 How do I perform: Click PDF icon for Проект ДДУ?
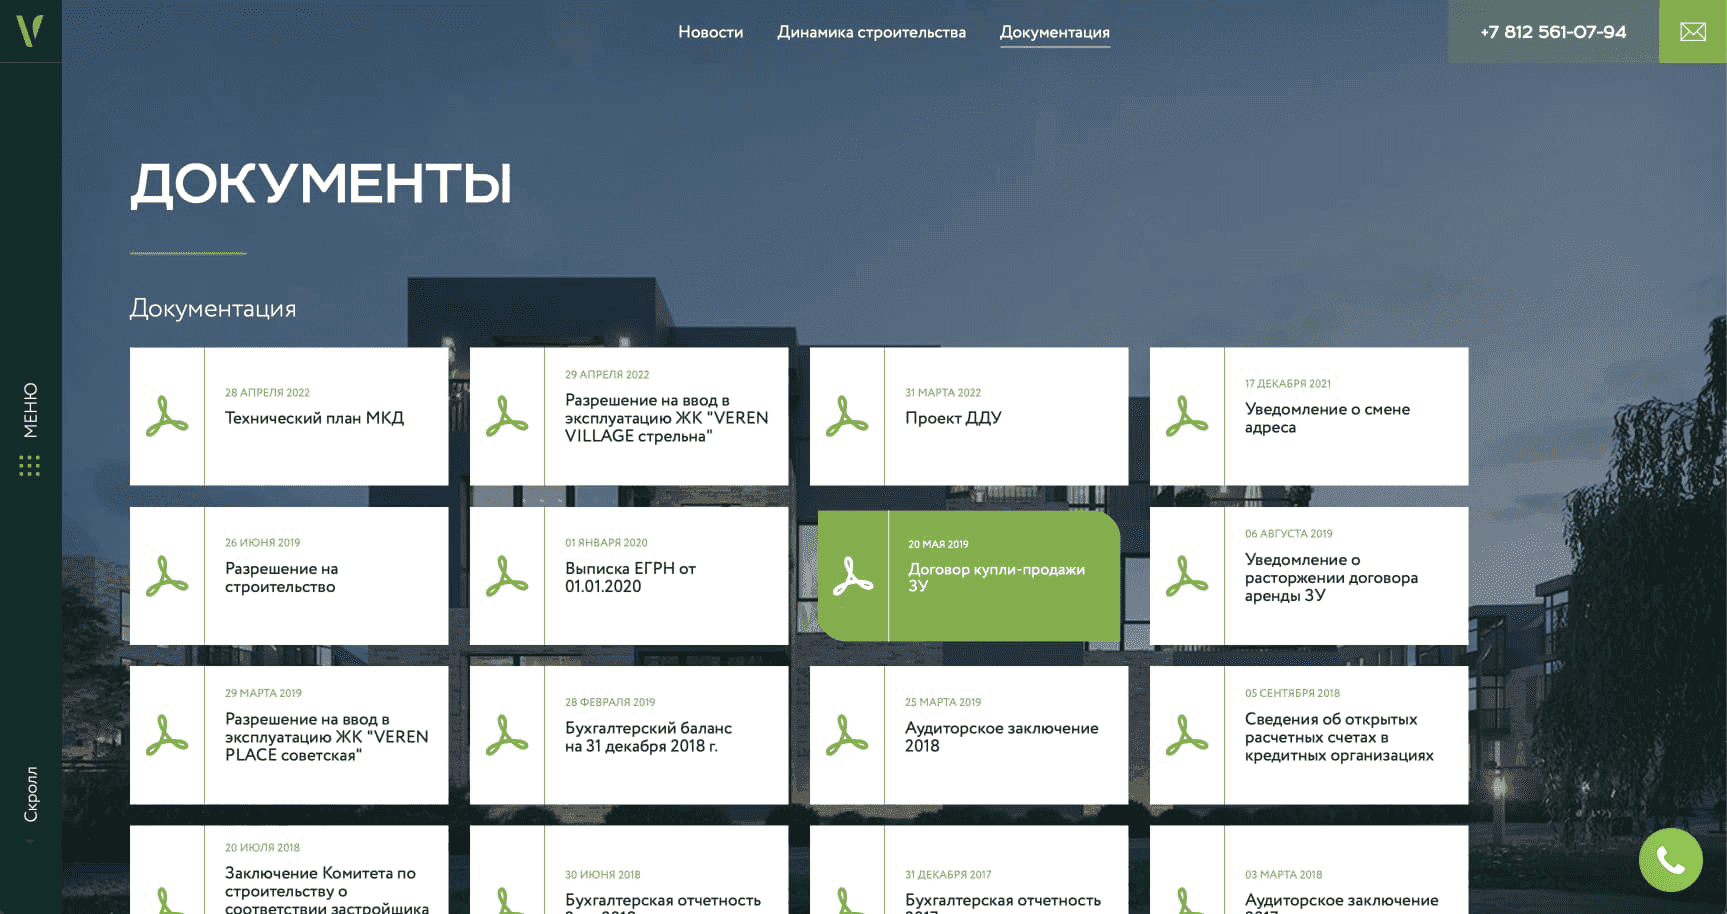pos(847,416)
